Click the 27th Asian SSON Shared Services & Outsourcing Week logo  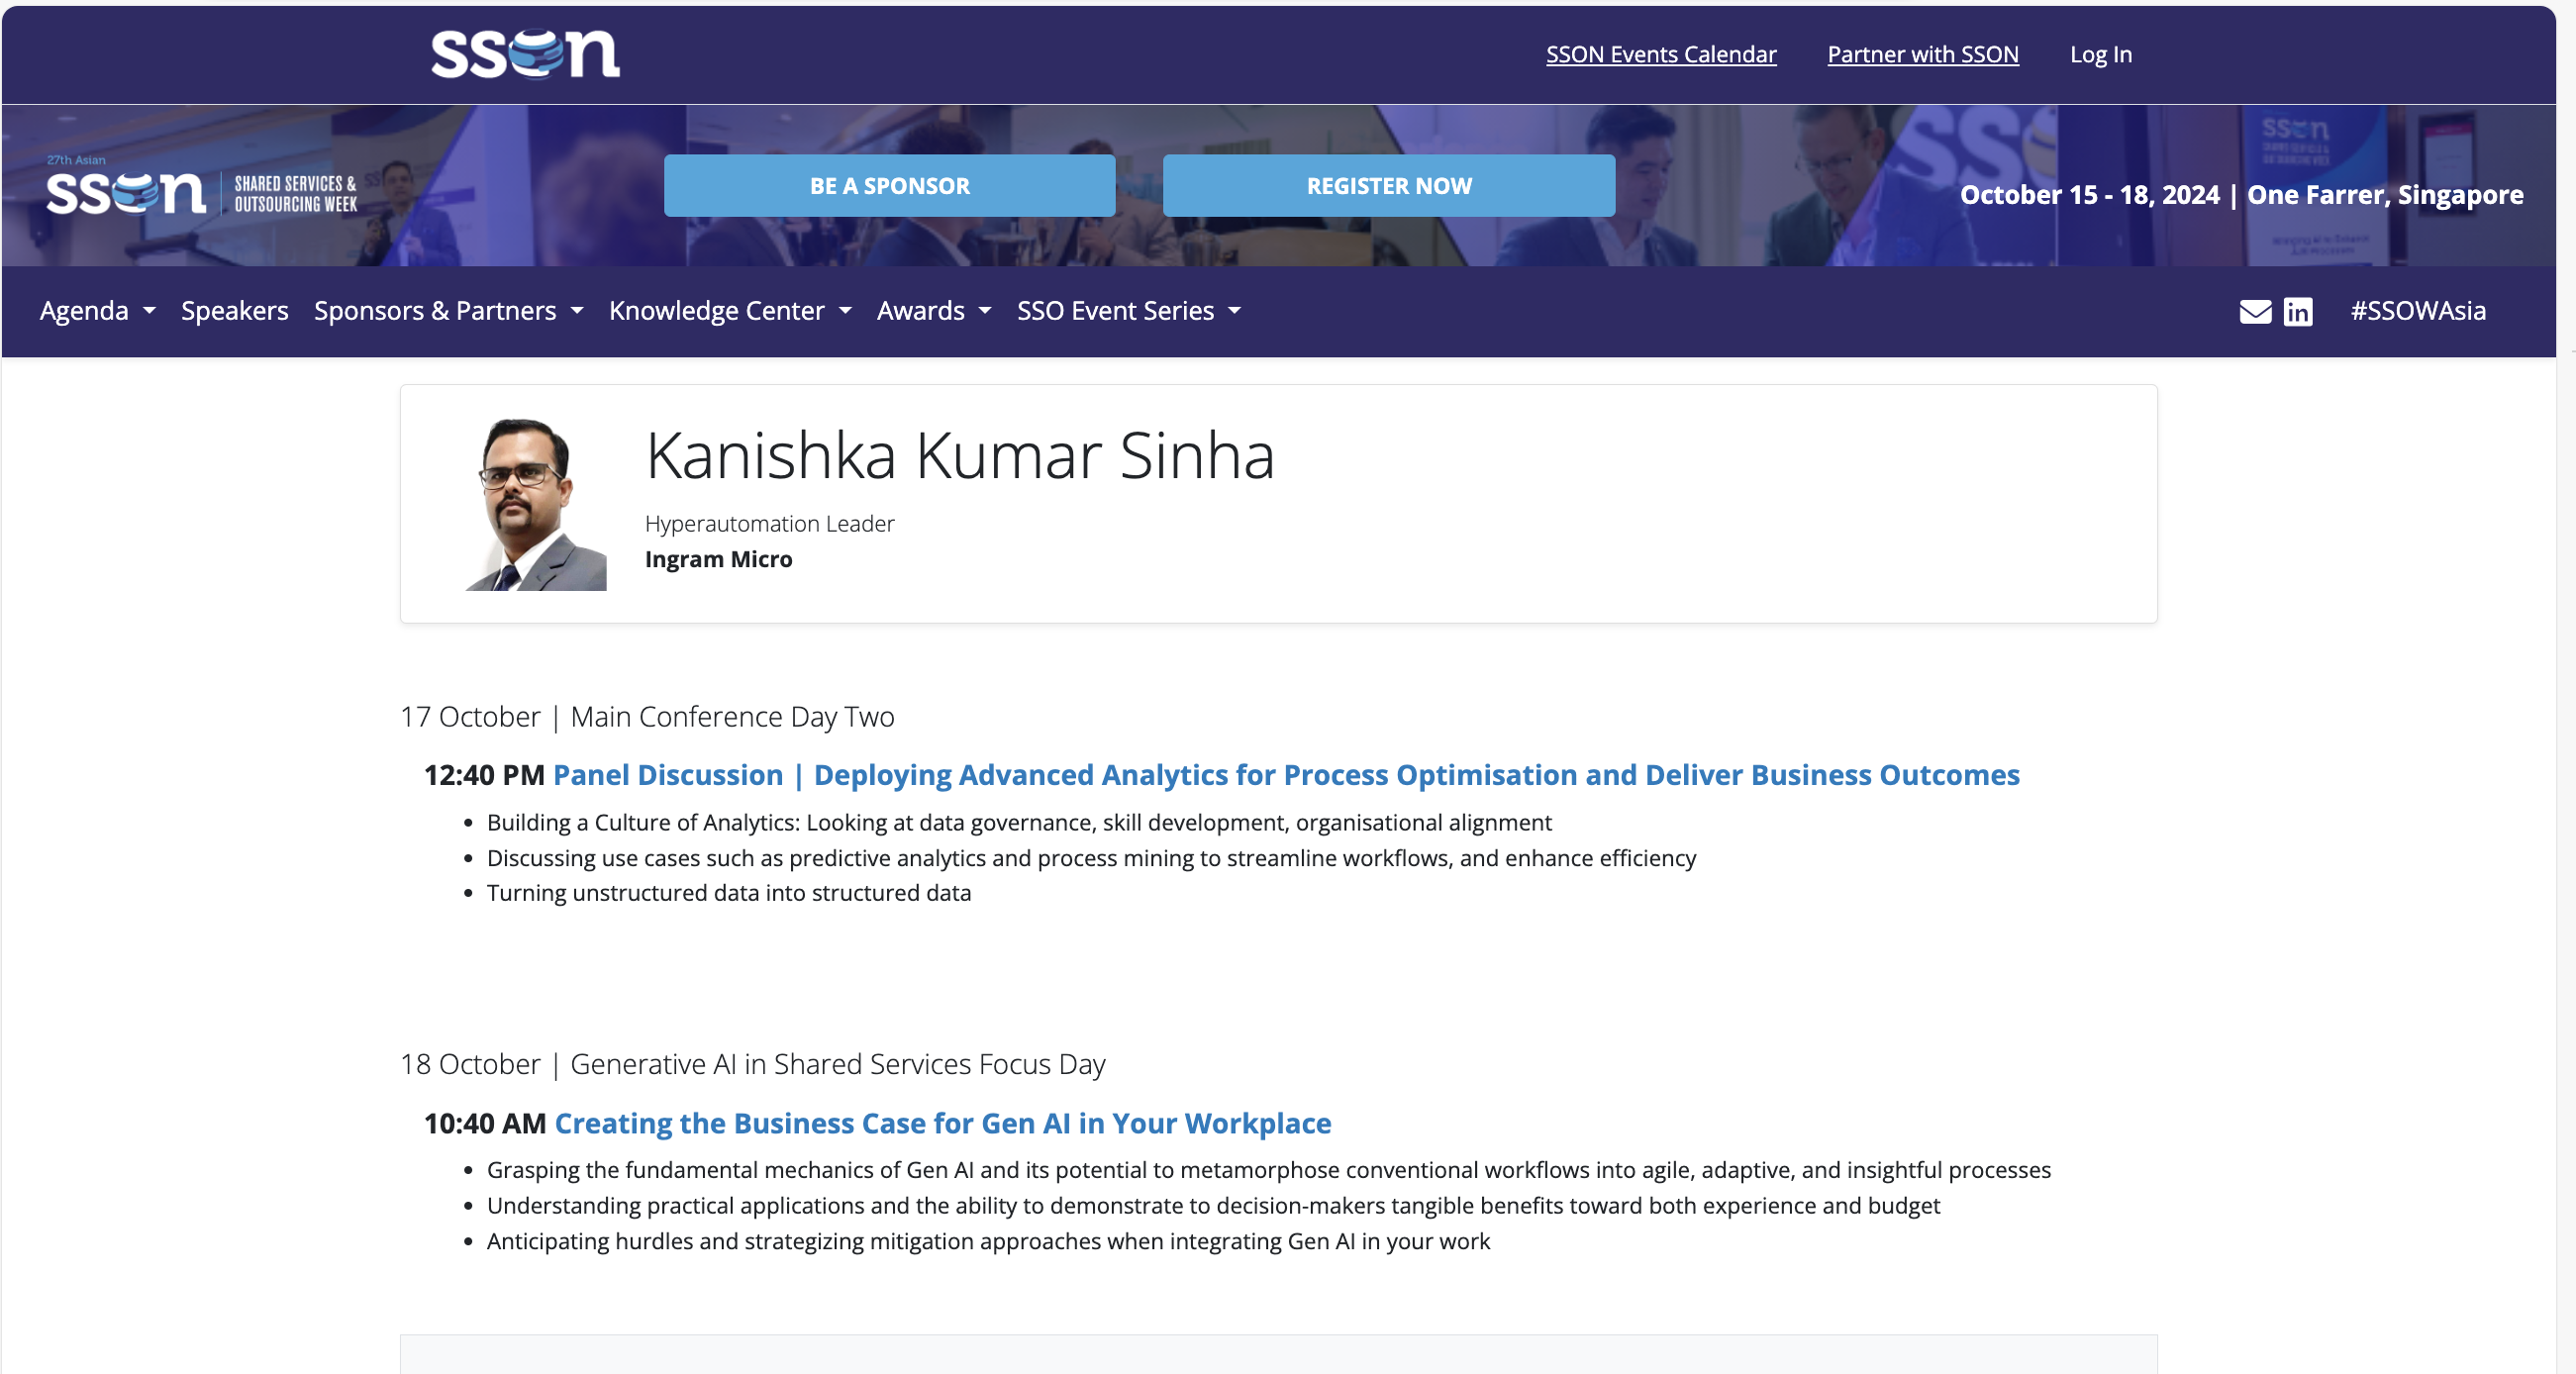(x=202, y=188)
